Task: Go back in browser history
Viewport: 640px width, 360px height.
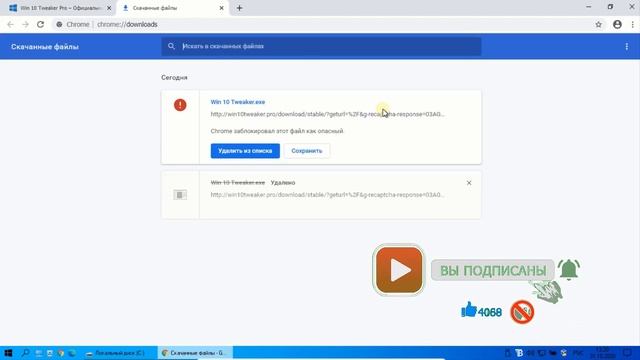Action: pos(10,24)
